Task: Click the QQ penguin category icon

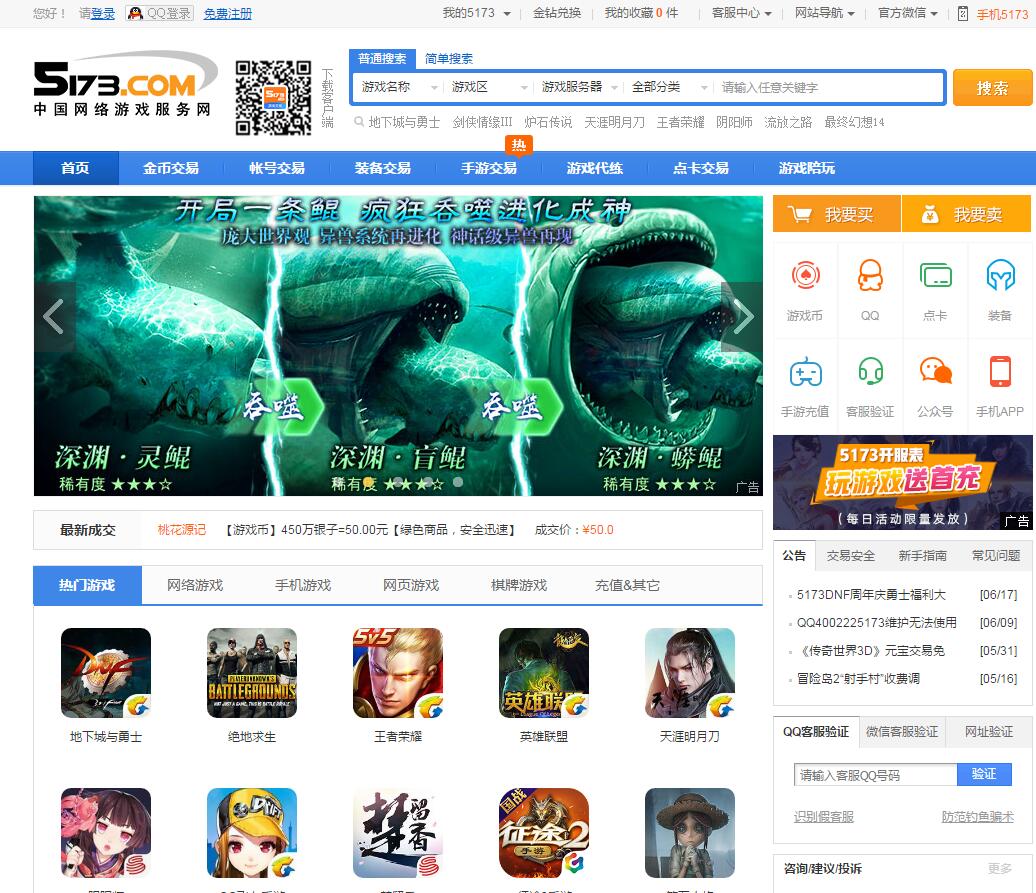Action: click(870, 275)
